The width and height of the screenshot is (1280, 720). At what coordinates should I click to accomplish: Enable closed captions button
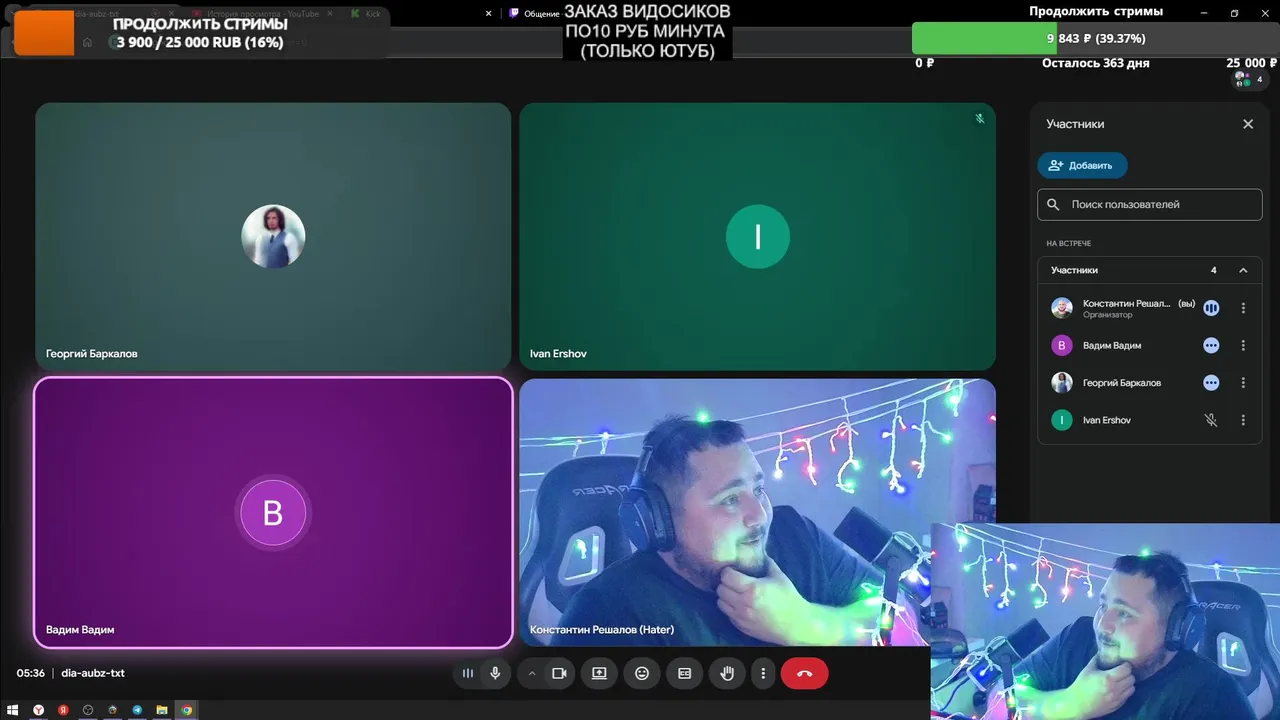pos(685,673)
